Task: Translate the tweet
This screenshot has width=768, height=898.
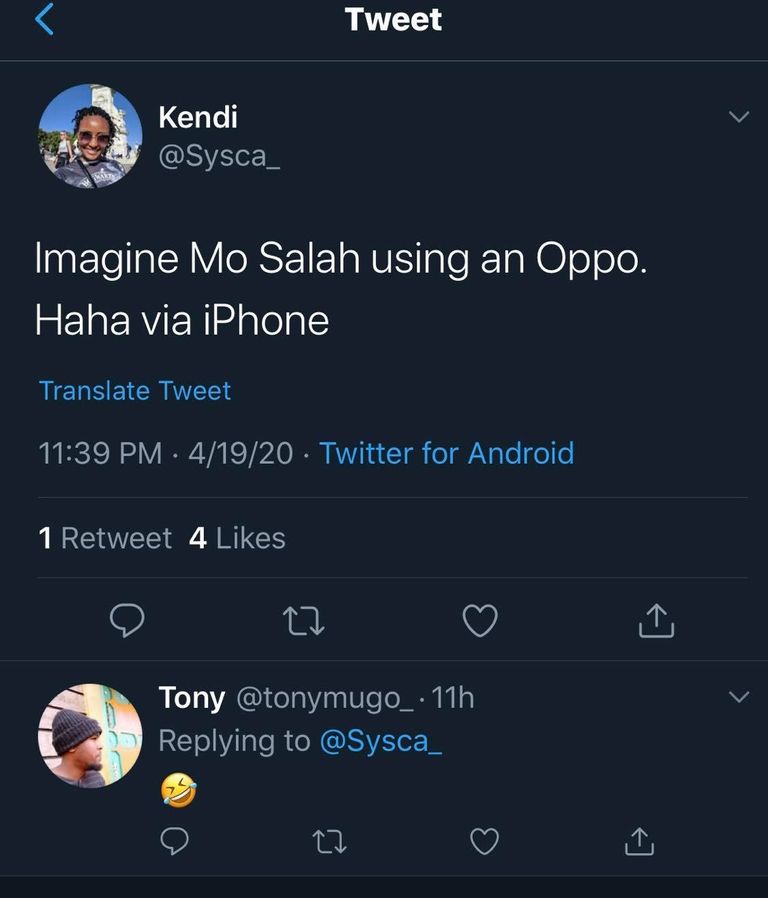Action: click(x=133, y=390)
